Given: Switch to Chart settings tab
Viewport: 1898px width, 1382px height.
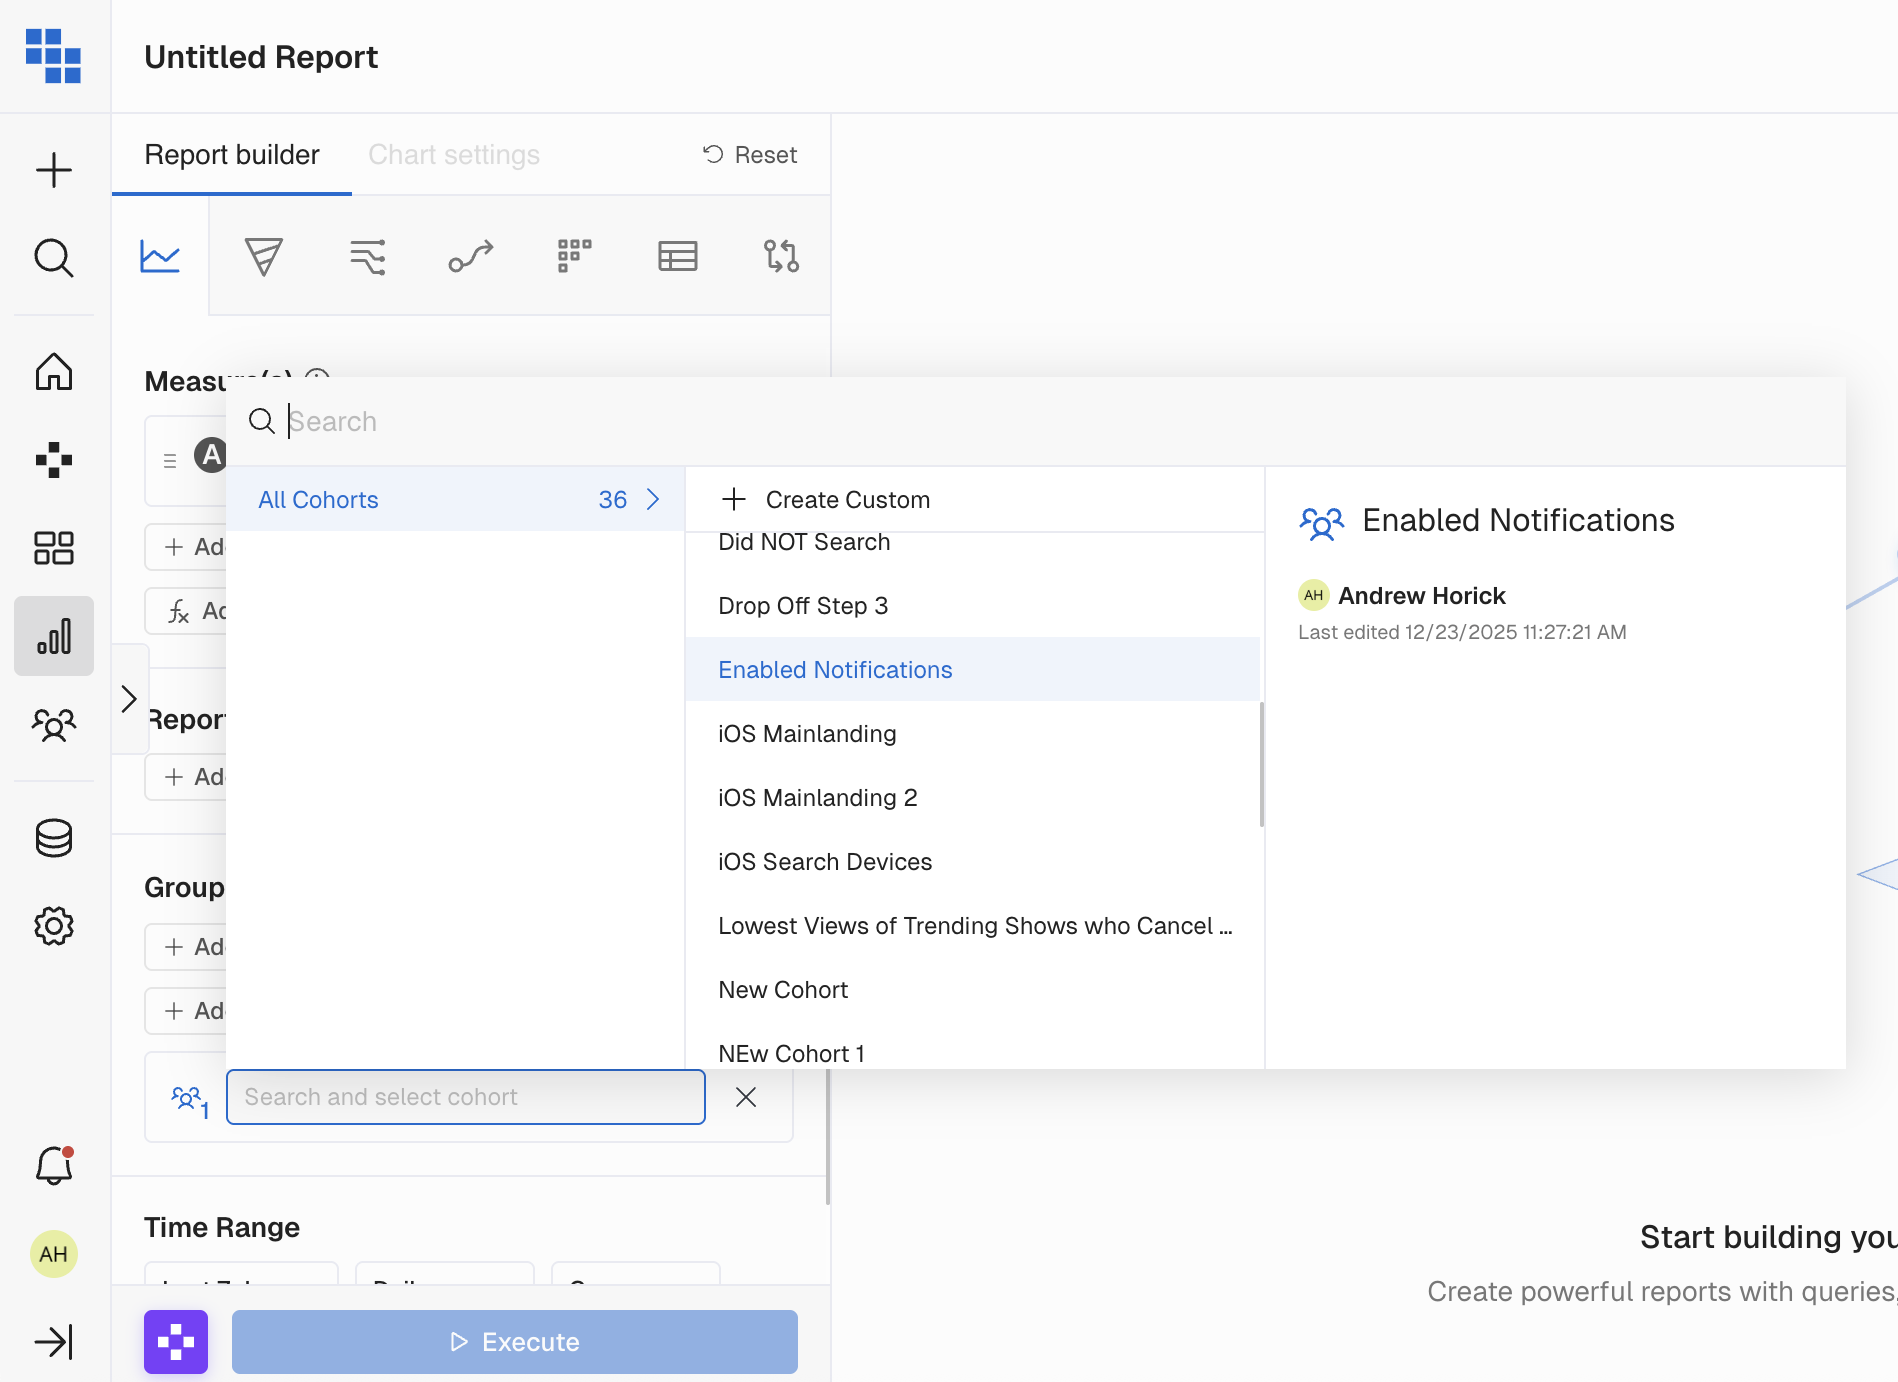Looking at the screenshot, I should point(454,155).
